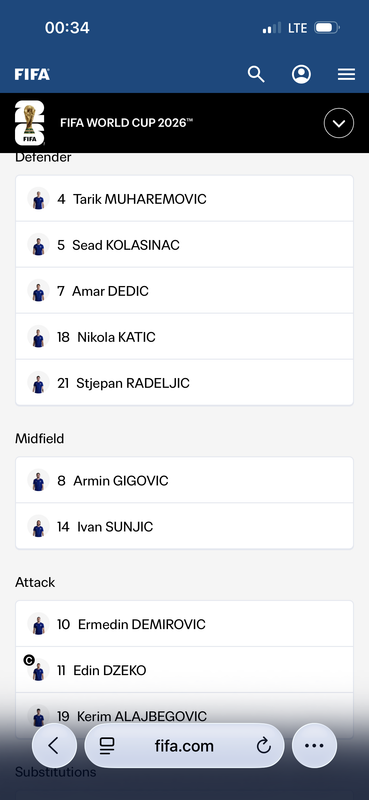Select Sead KOLASINAC from the defenders
Screen dimensions: 369x800
(184, 244)
